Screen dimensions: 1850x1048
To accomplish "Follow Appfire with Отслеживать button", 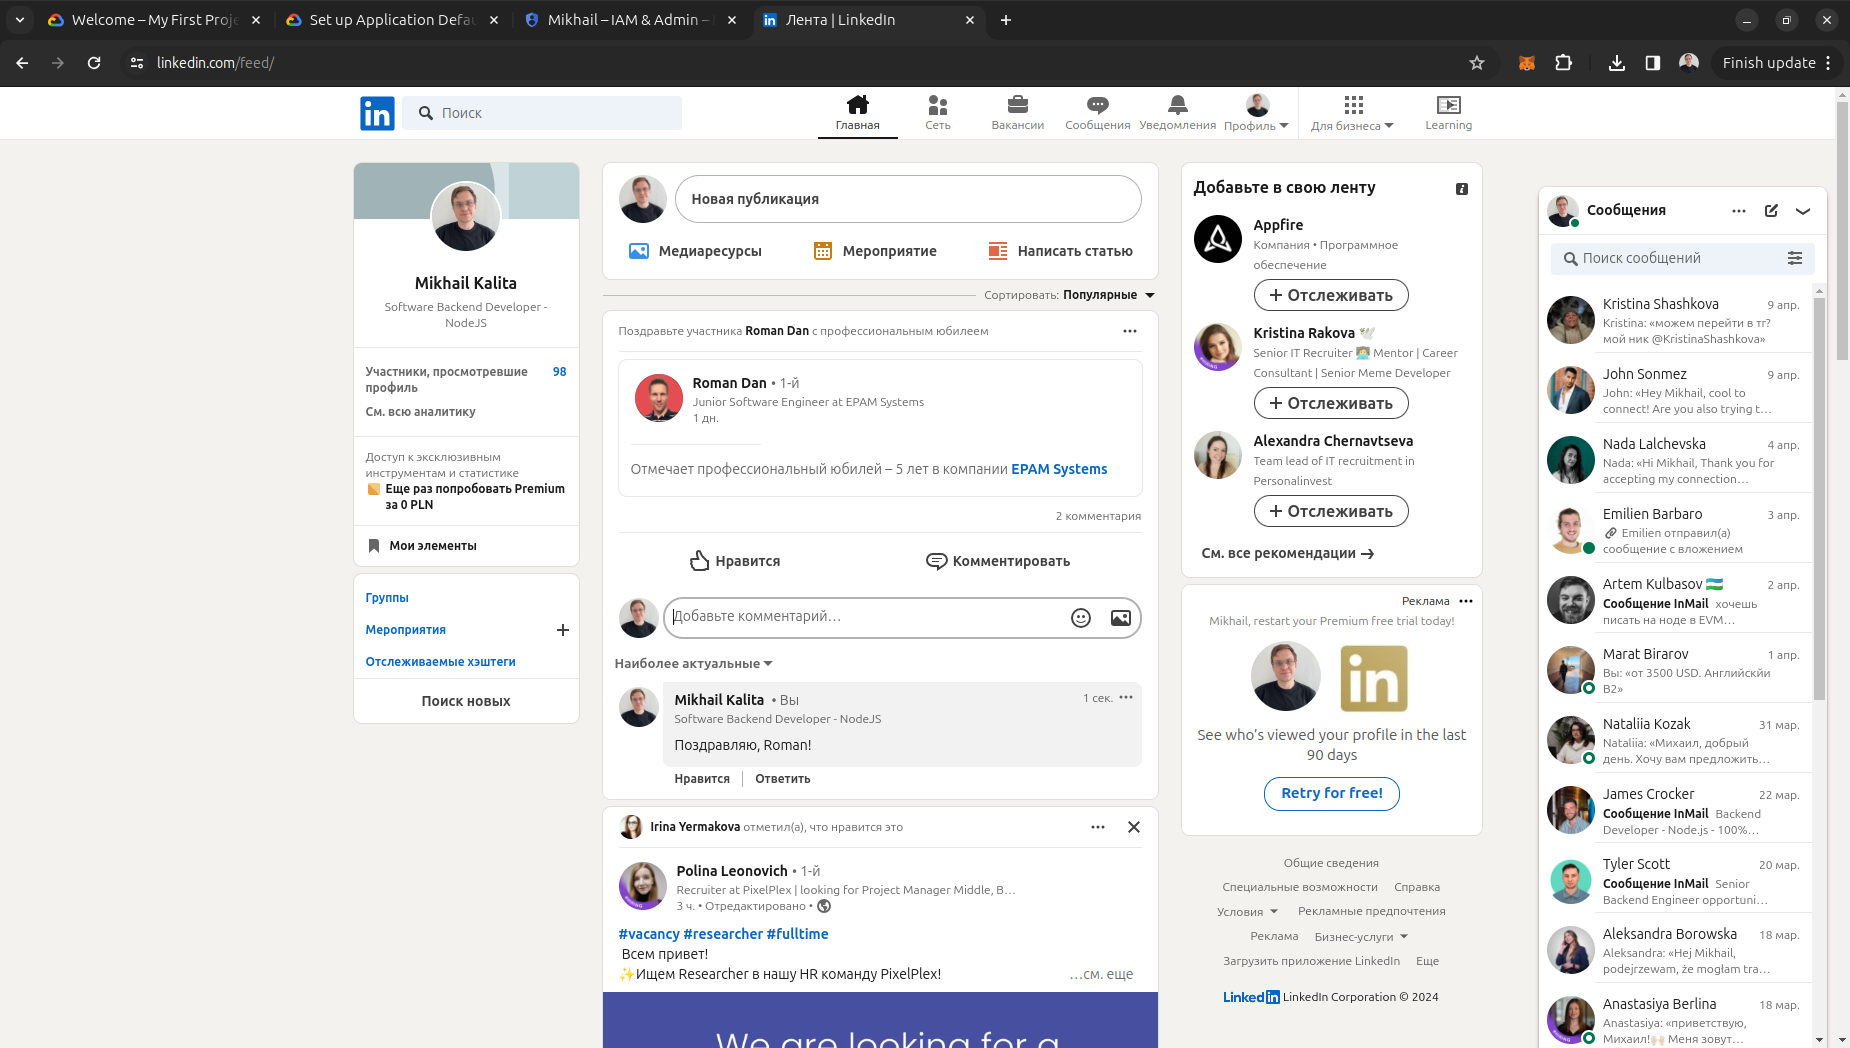I will pos(1331,295).
